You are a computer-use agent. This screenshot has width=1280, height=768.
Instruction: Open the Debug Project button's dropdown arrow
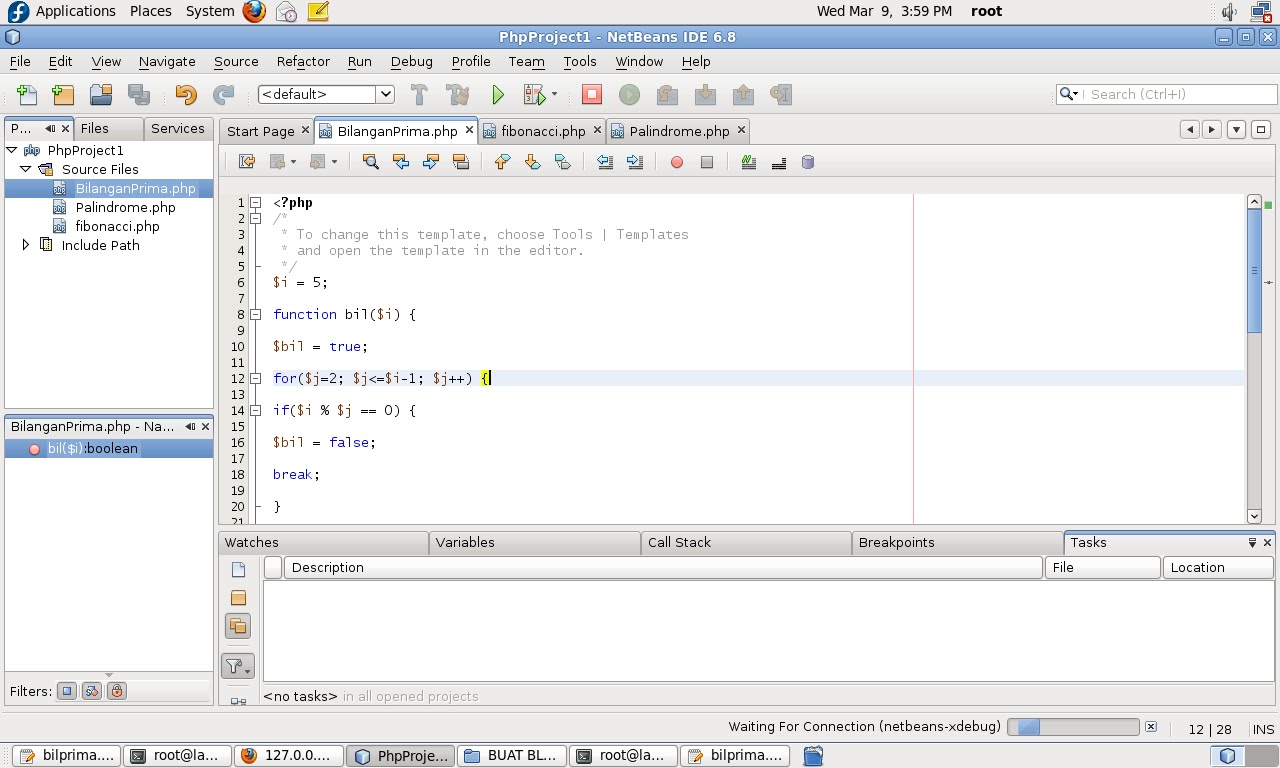[554, 96]
